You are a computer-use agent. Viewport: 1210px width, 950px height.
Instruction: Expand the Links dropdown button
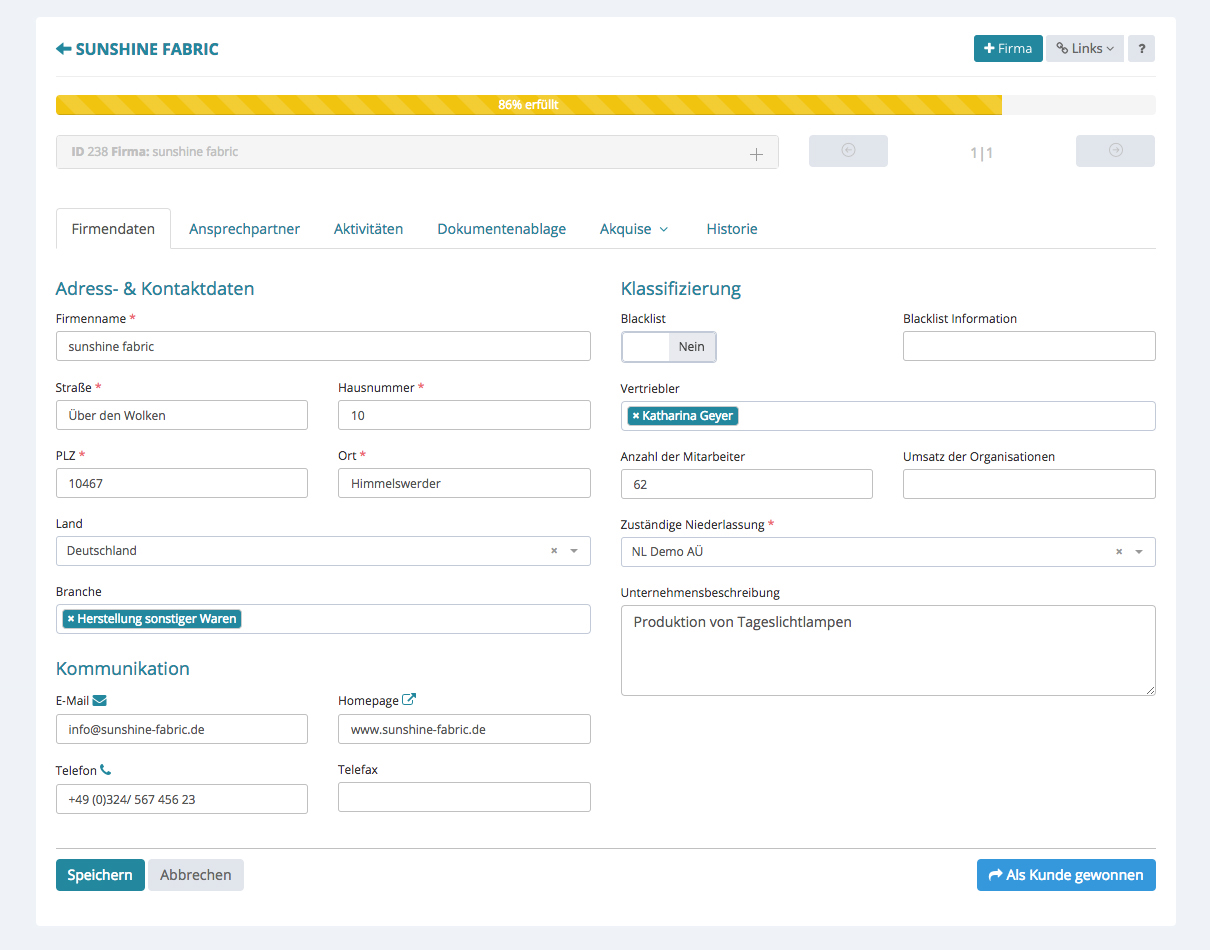pos(1084,49)
